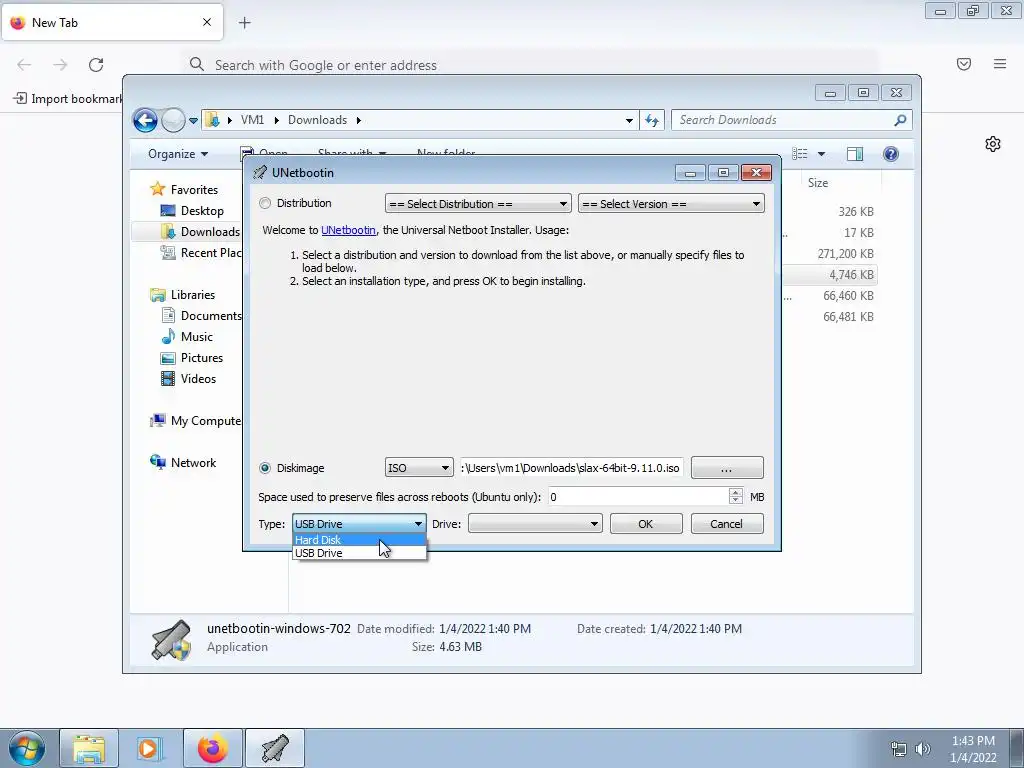
Task: Click Downloads in Explorer address bar
Action: [x=317, y=120]
